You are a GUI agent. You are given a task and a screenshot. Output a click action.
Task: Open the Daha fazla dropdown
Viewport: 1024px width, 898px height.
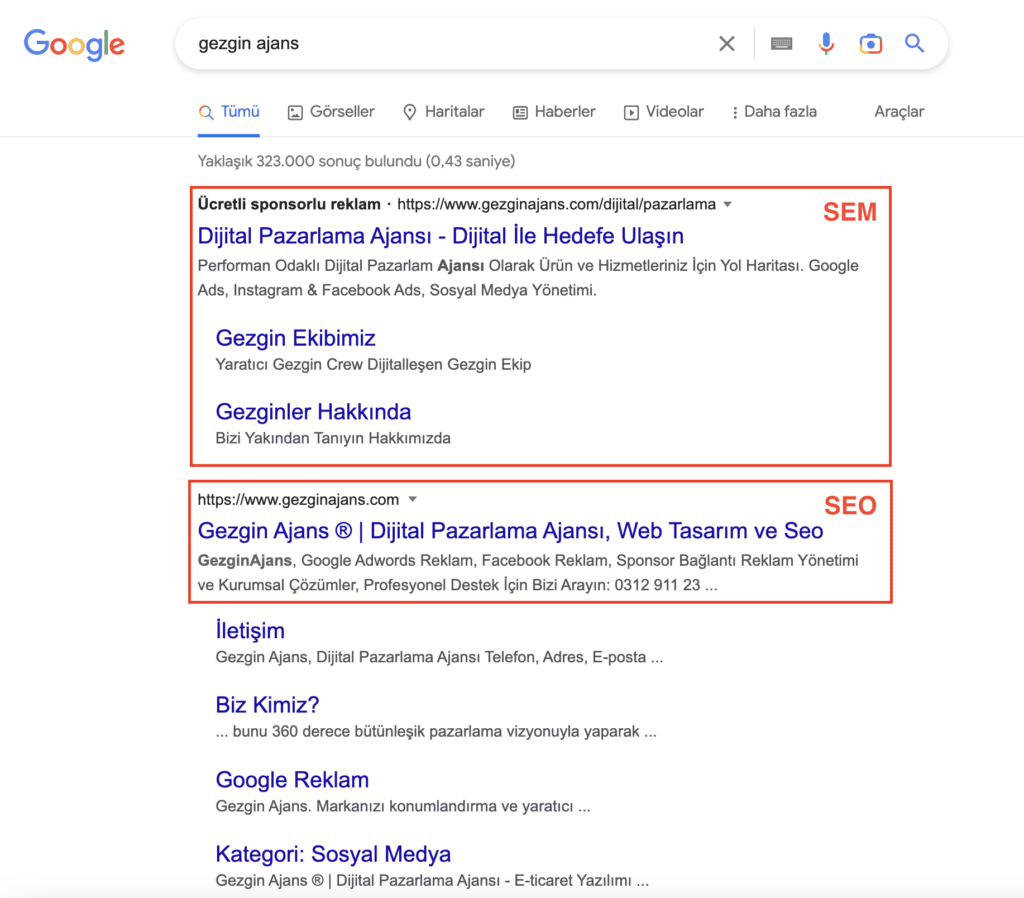(x=774, y=112)
